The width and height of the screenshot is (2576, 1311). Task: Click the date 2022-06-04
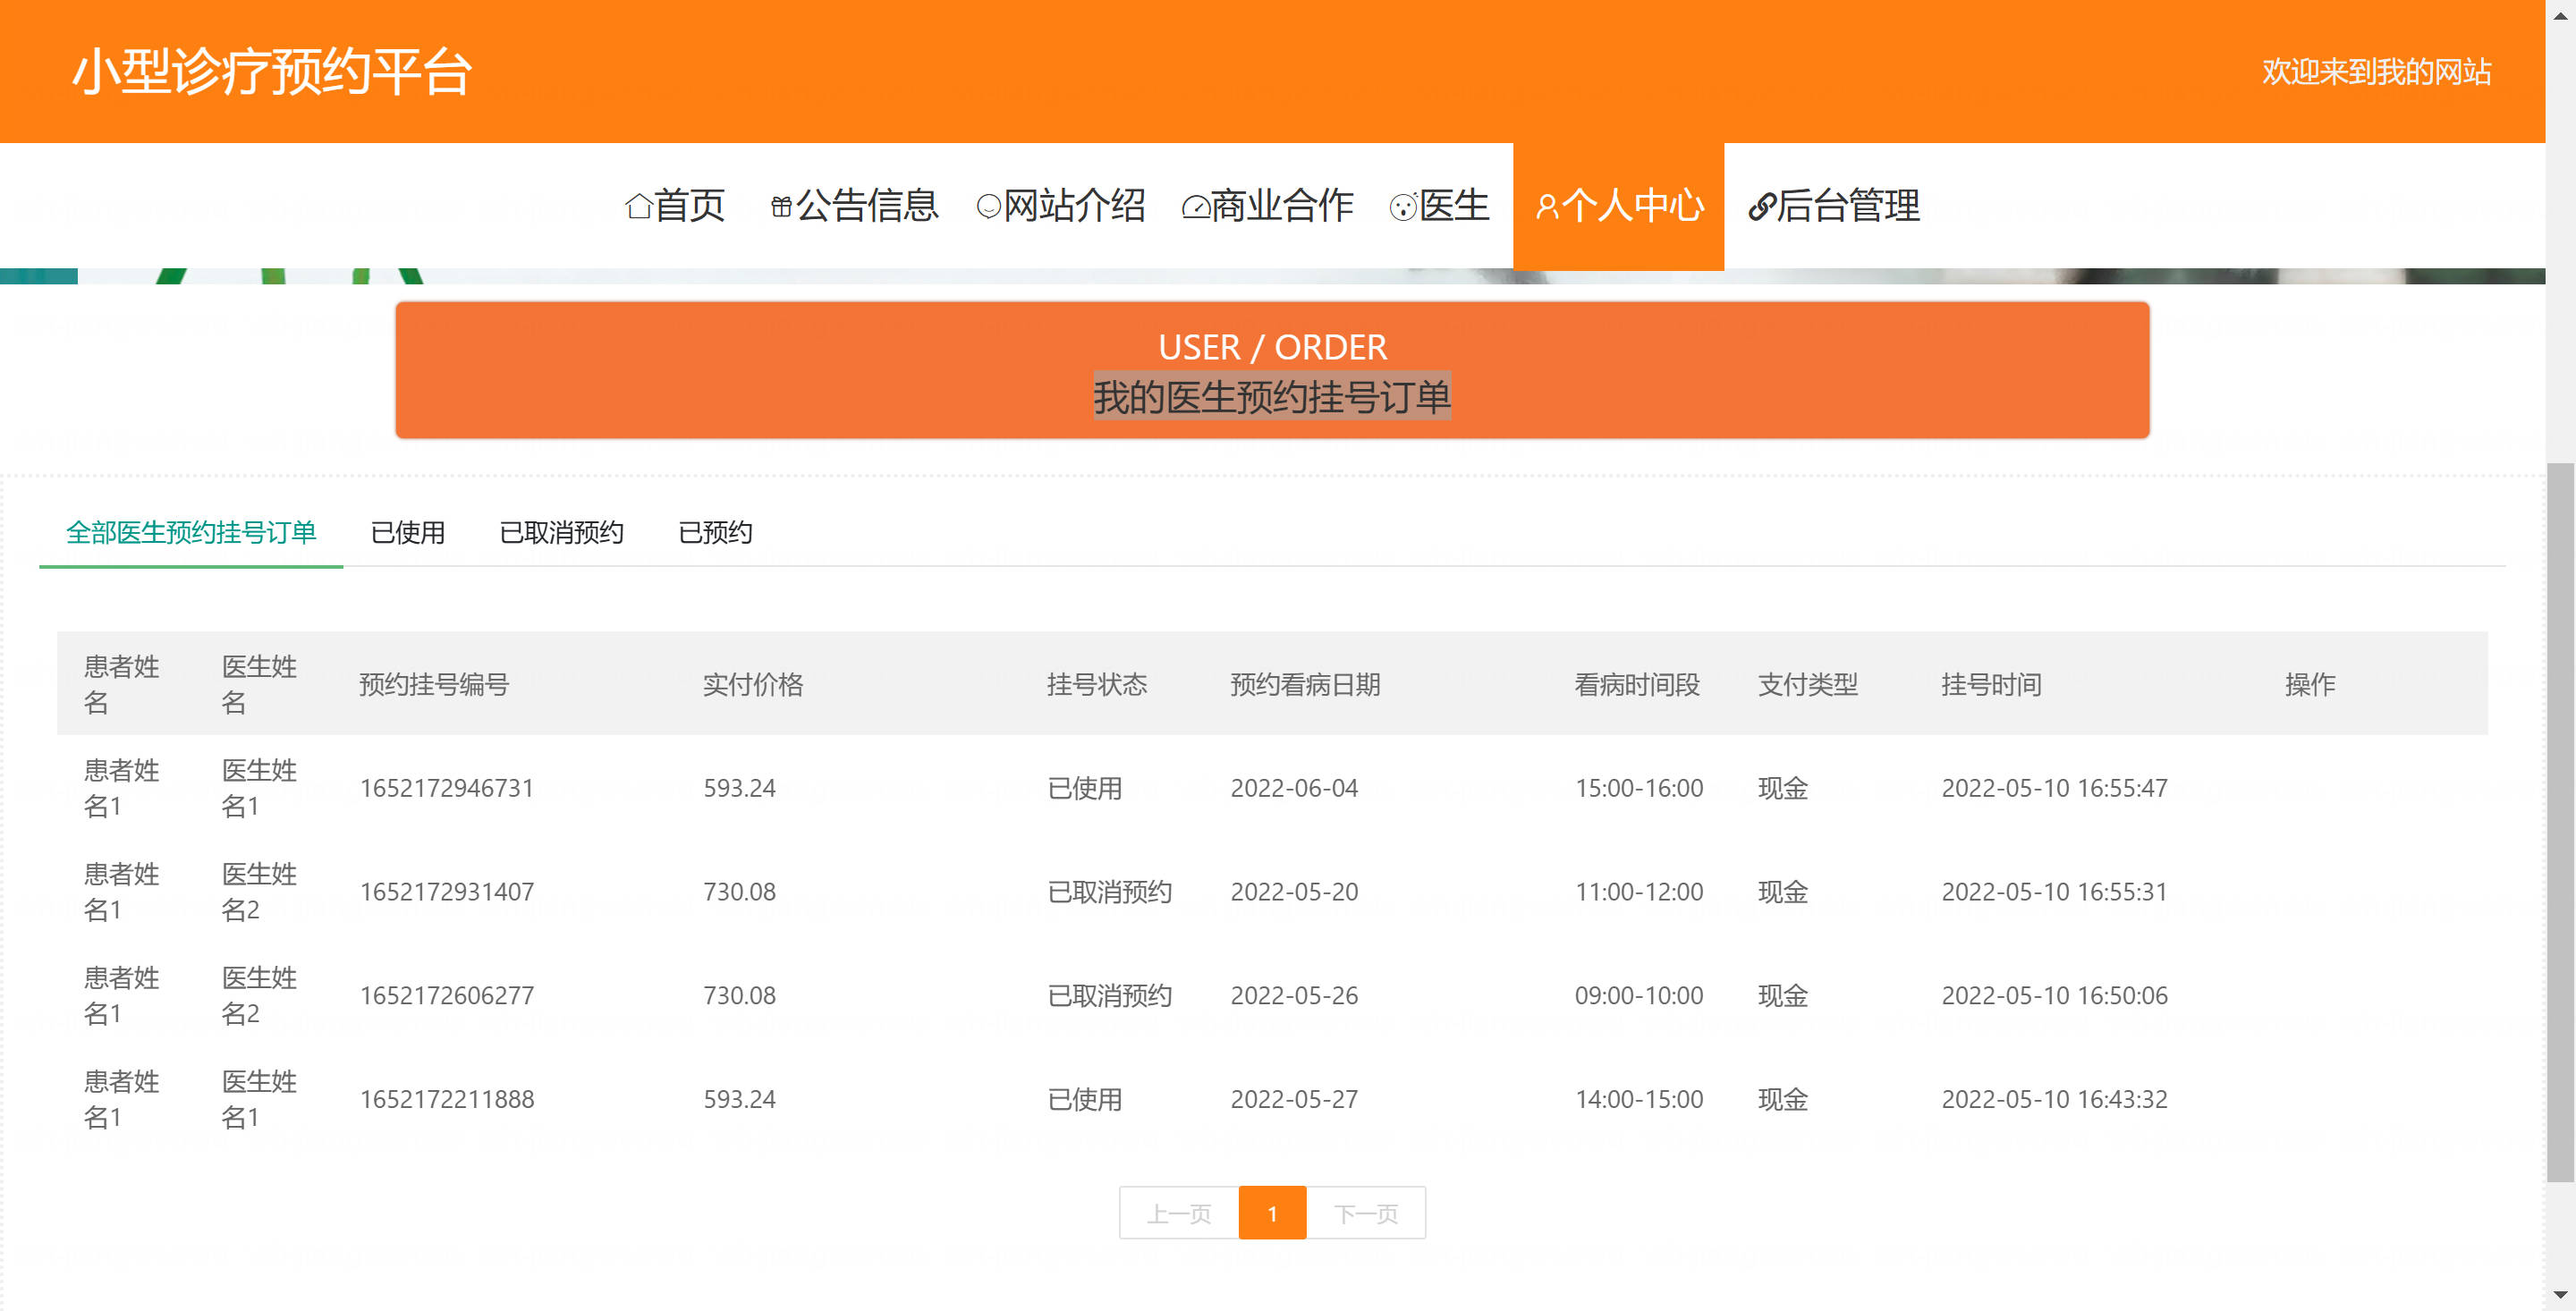click(x=1294, y=788)
